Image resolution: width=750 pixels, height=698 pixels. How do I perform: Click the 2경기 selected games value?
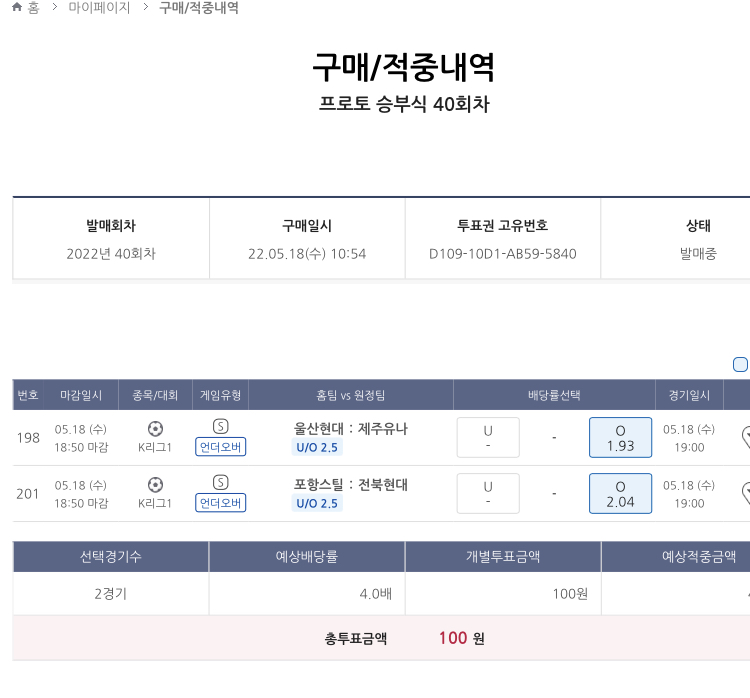point(110,594)
